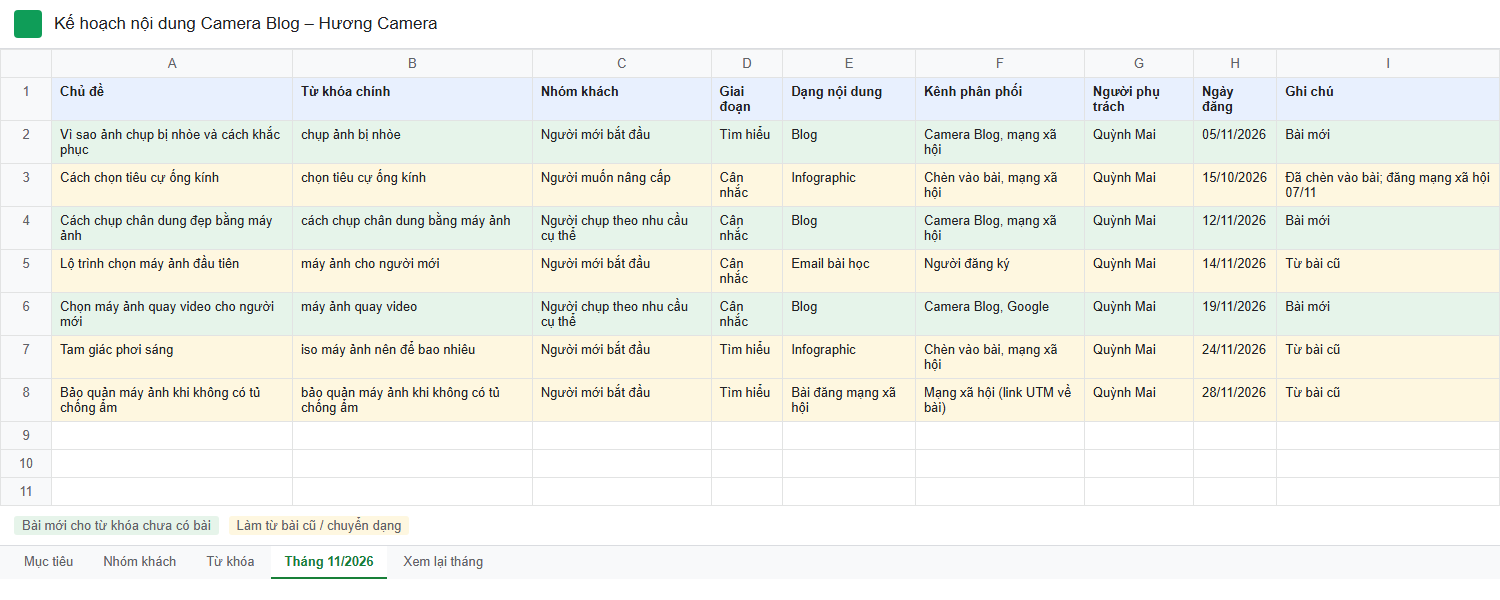Select row 9 header number
Viewport: 1500px width, 600px height.
pos(26,435)
